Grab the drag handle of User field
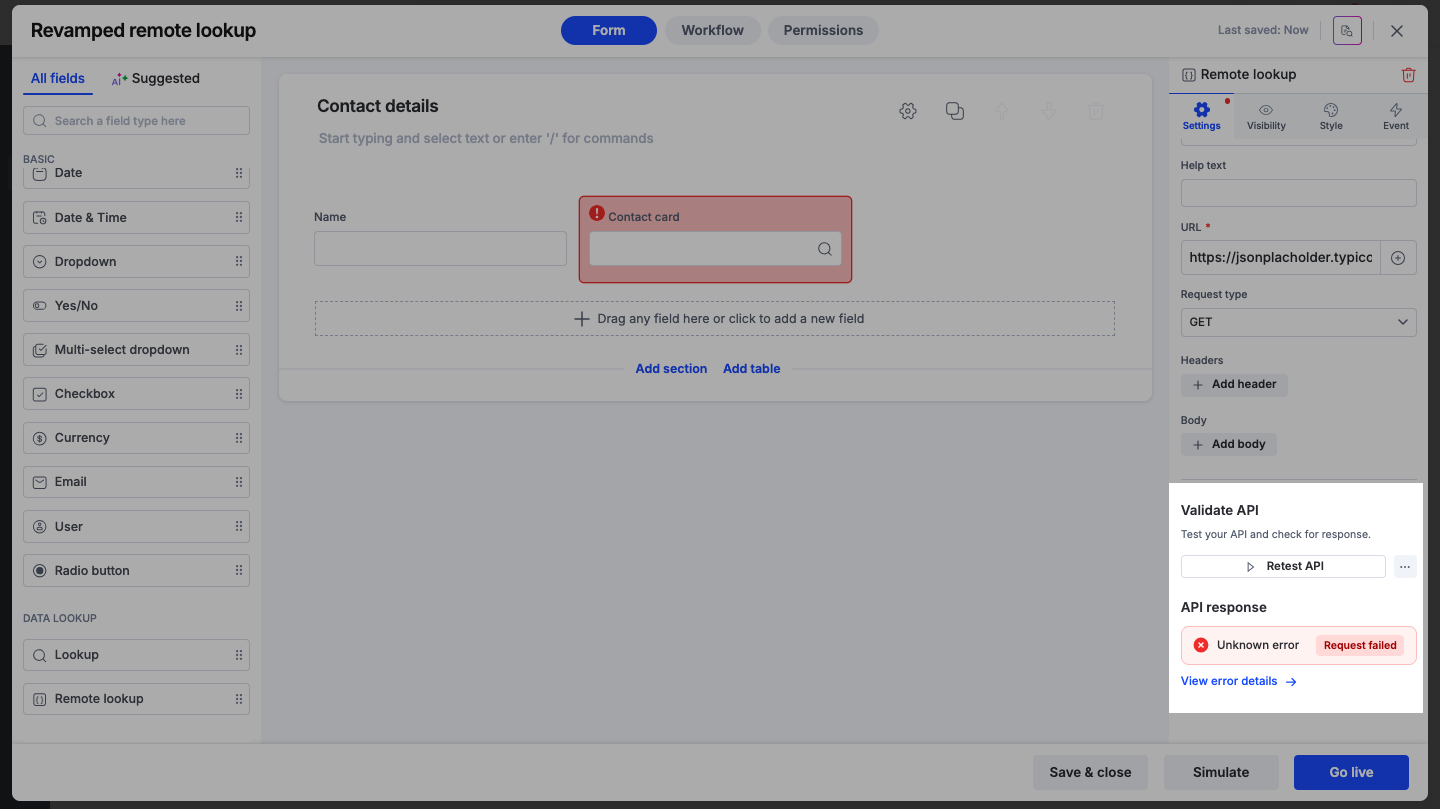 pyautogui.click(x=239, y=526)
